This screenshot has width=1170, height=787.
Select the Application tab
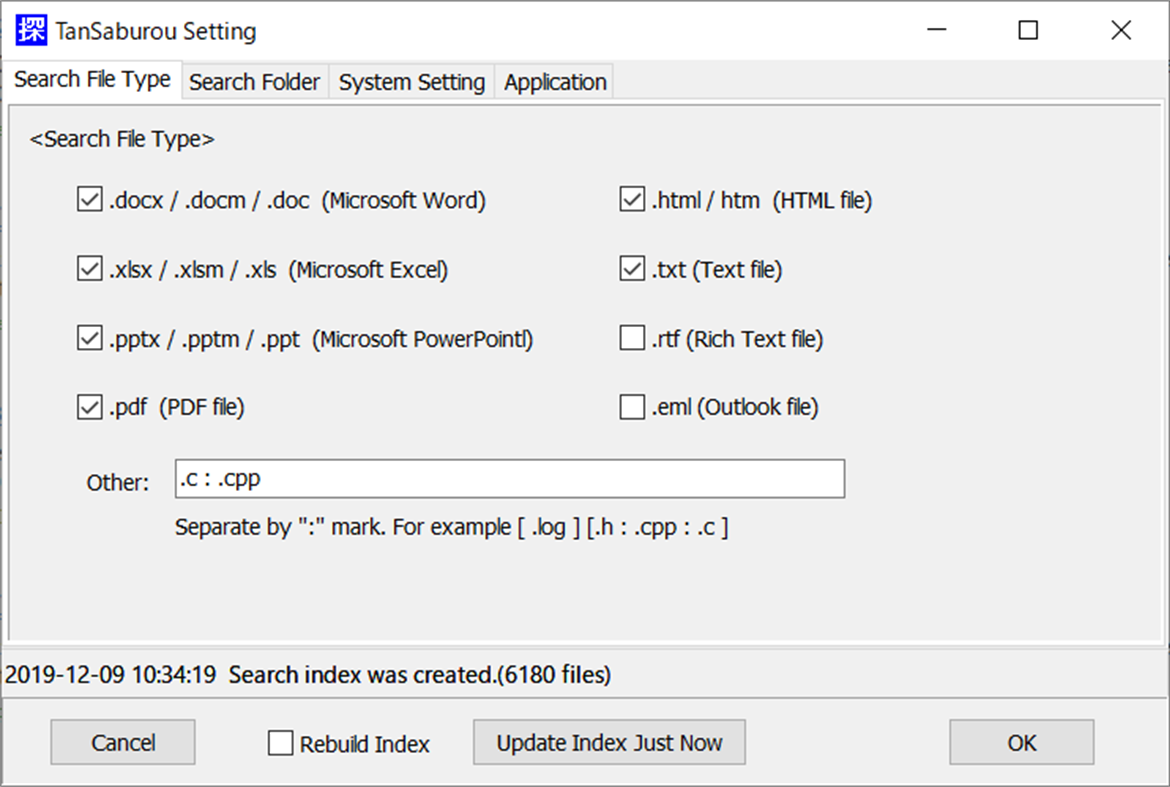[554, 82]
